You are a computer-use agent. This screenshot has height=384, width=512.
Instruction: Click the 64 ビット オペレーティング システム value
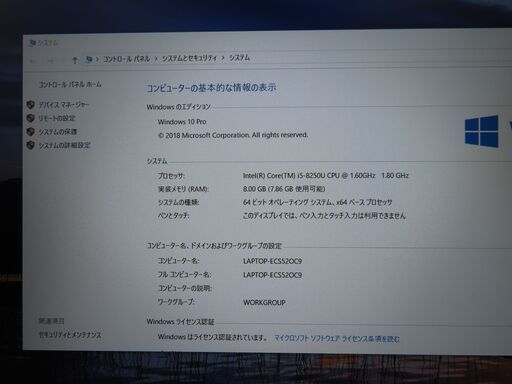[317, 202]
